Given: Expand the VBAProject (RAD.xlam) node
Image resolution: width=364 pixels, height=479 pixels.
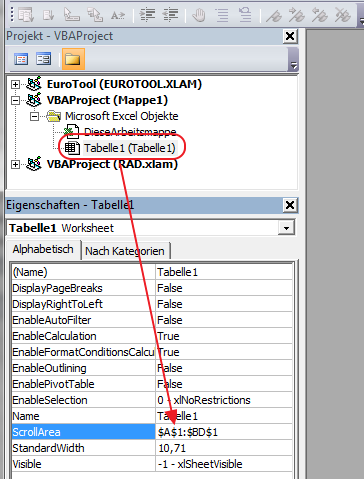Looking at the screenshot, I should (x=15, y=164).
